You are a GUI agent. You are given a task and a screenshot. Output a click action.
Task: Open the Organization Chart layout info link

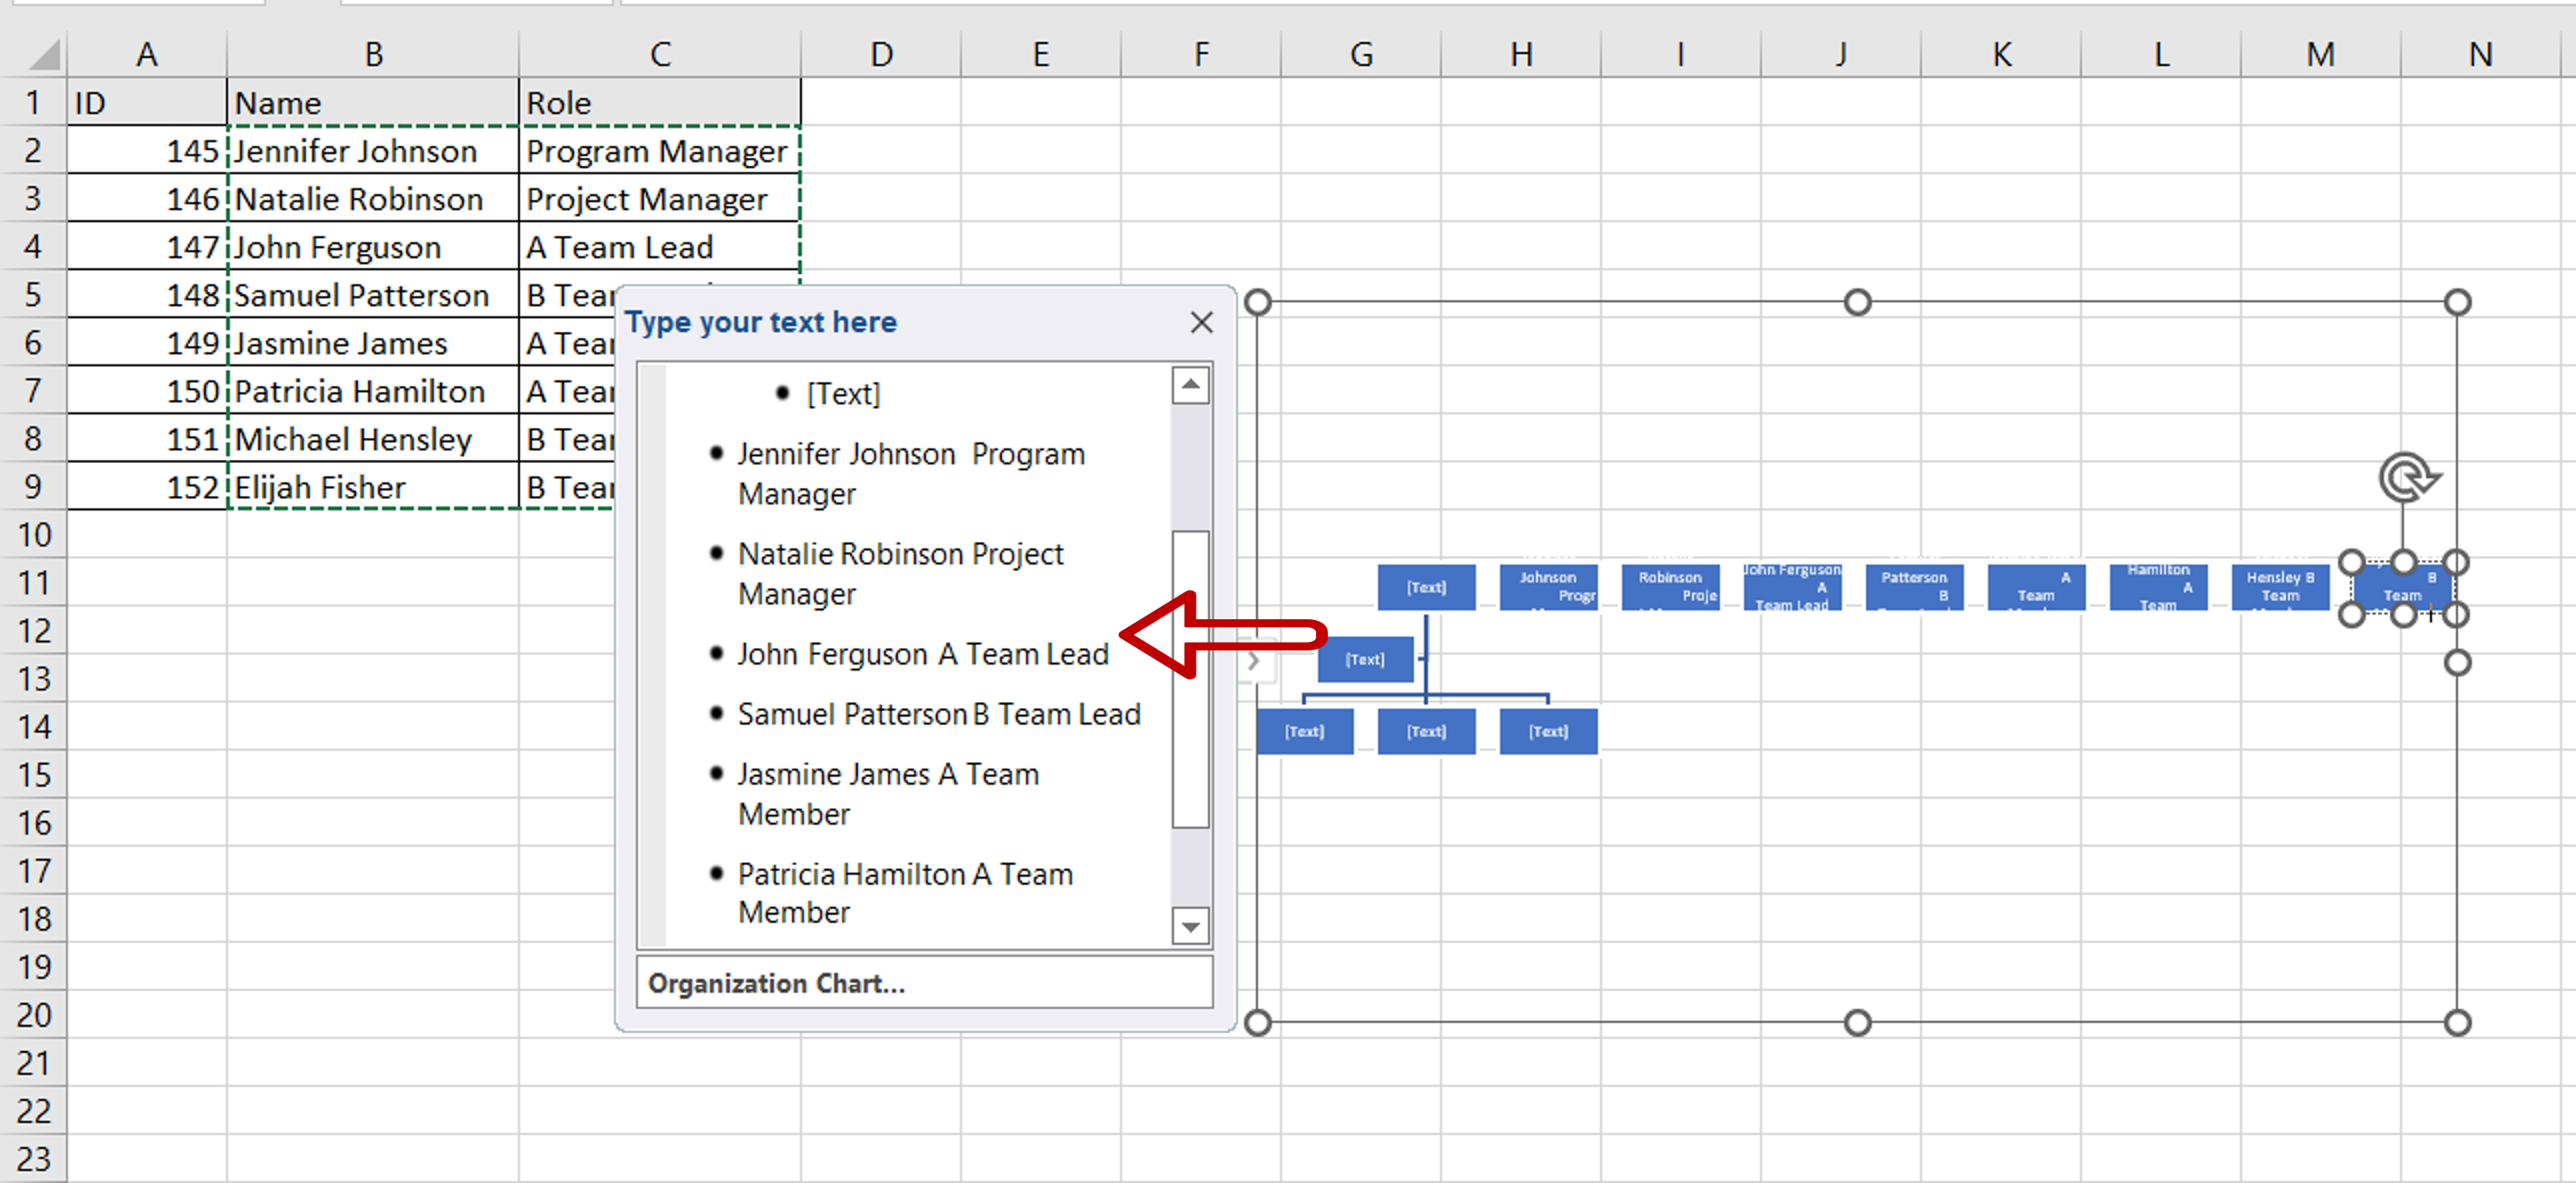click(x=775, y=983)
